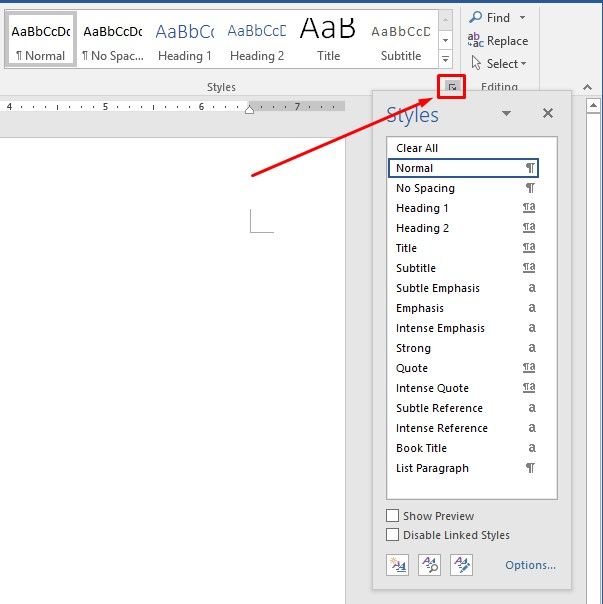Open the Style Inspector icon button

pyautogui.click(x=429, y=565)
